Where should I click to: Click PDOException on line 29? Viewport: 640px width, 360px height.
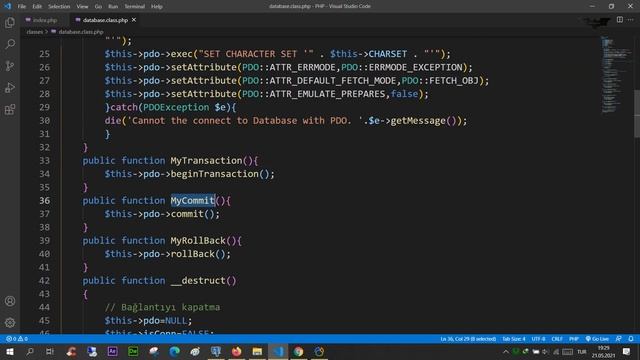(176, 107)
